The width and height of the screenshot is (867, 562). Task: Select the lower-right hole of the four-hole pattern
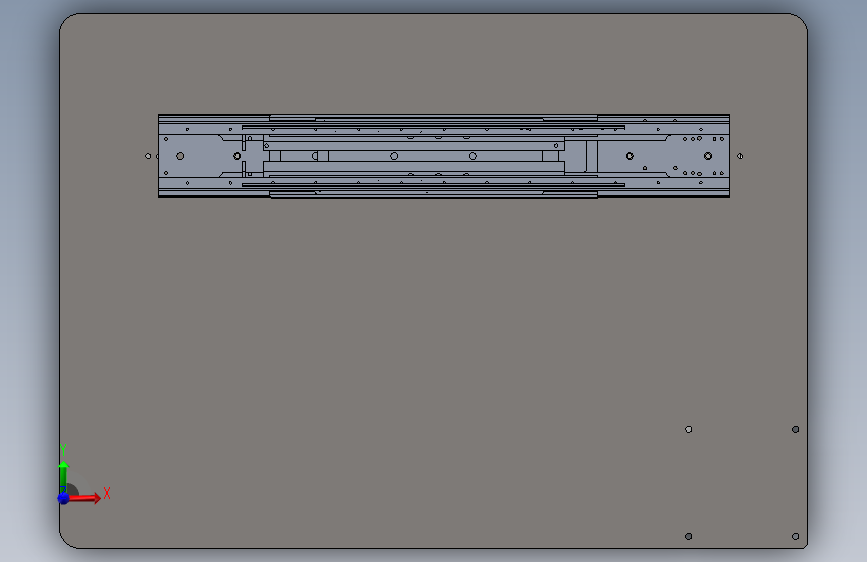click(795, 536)
